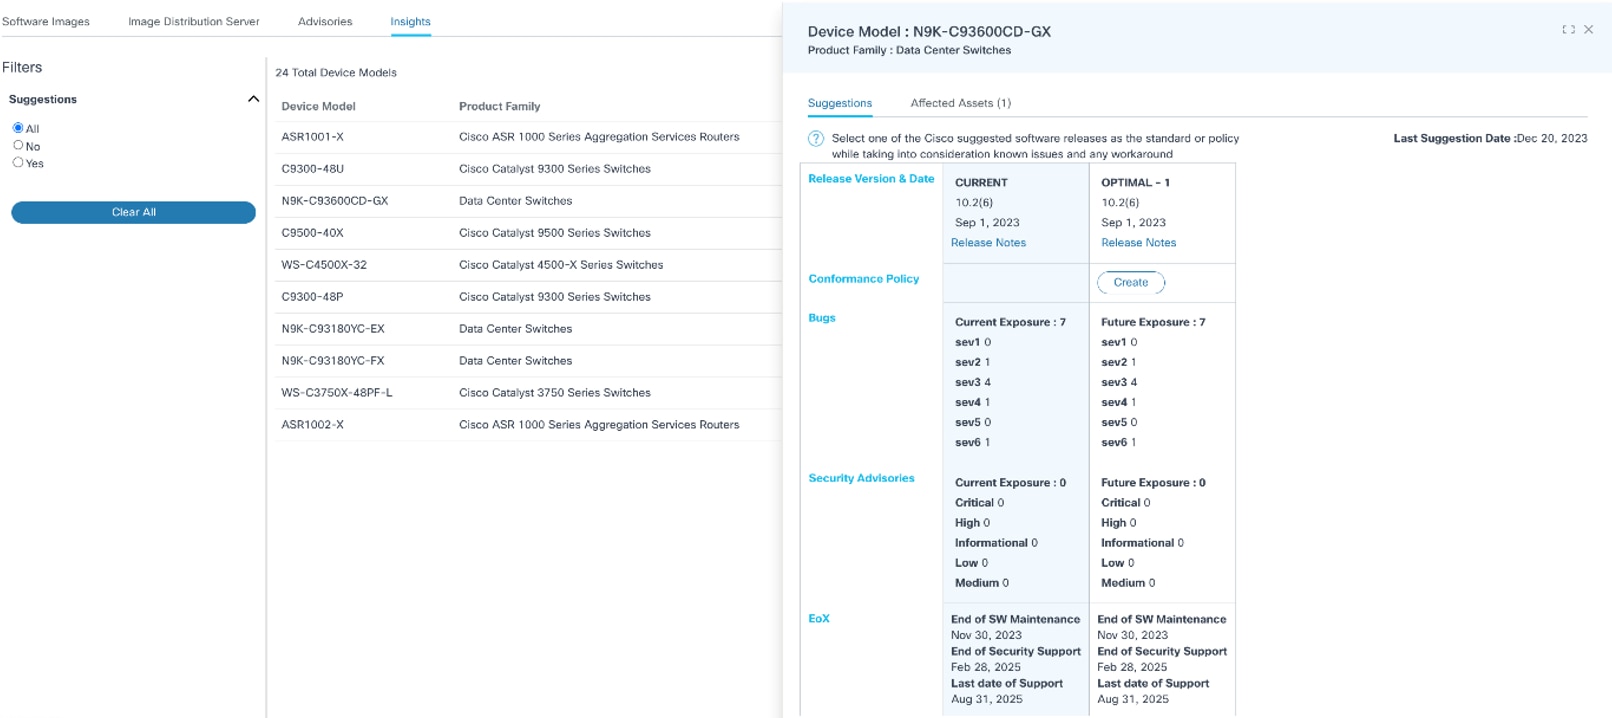Select the All suggestions radio button
1612x718 pixels.
(18, 128)
